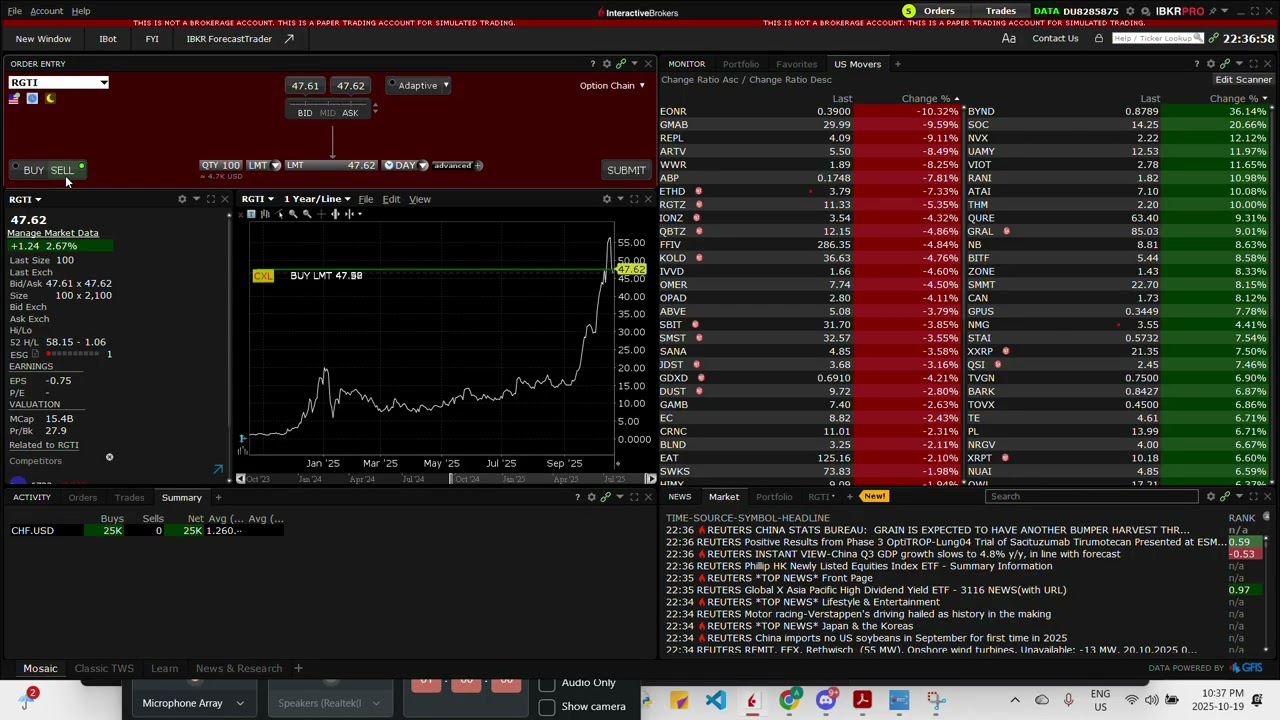Maximize the RGTI quote details panel
1280x720 pixels.
(x=210, y=199)
